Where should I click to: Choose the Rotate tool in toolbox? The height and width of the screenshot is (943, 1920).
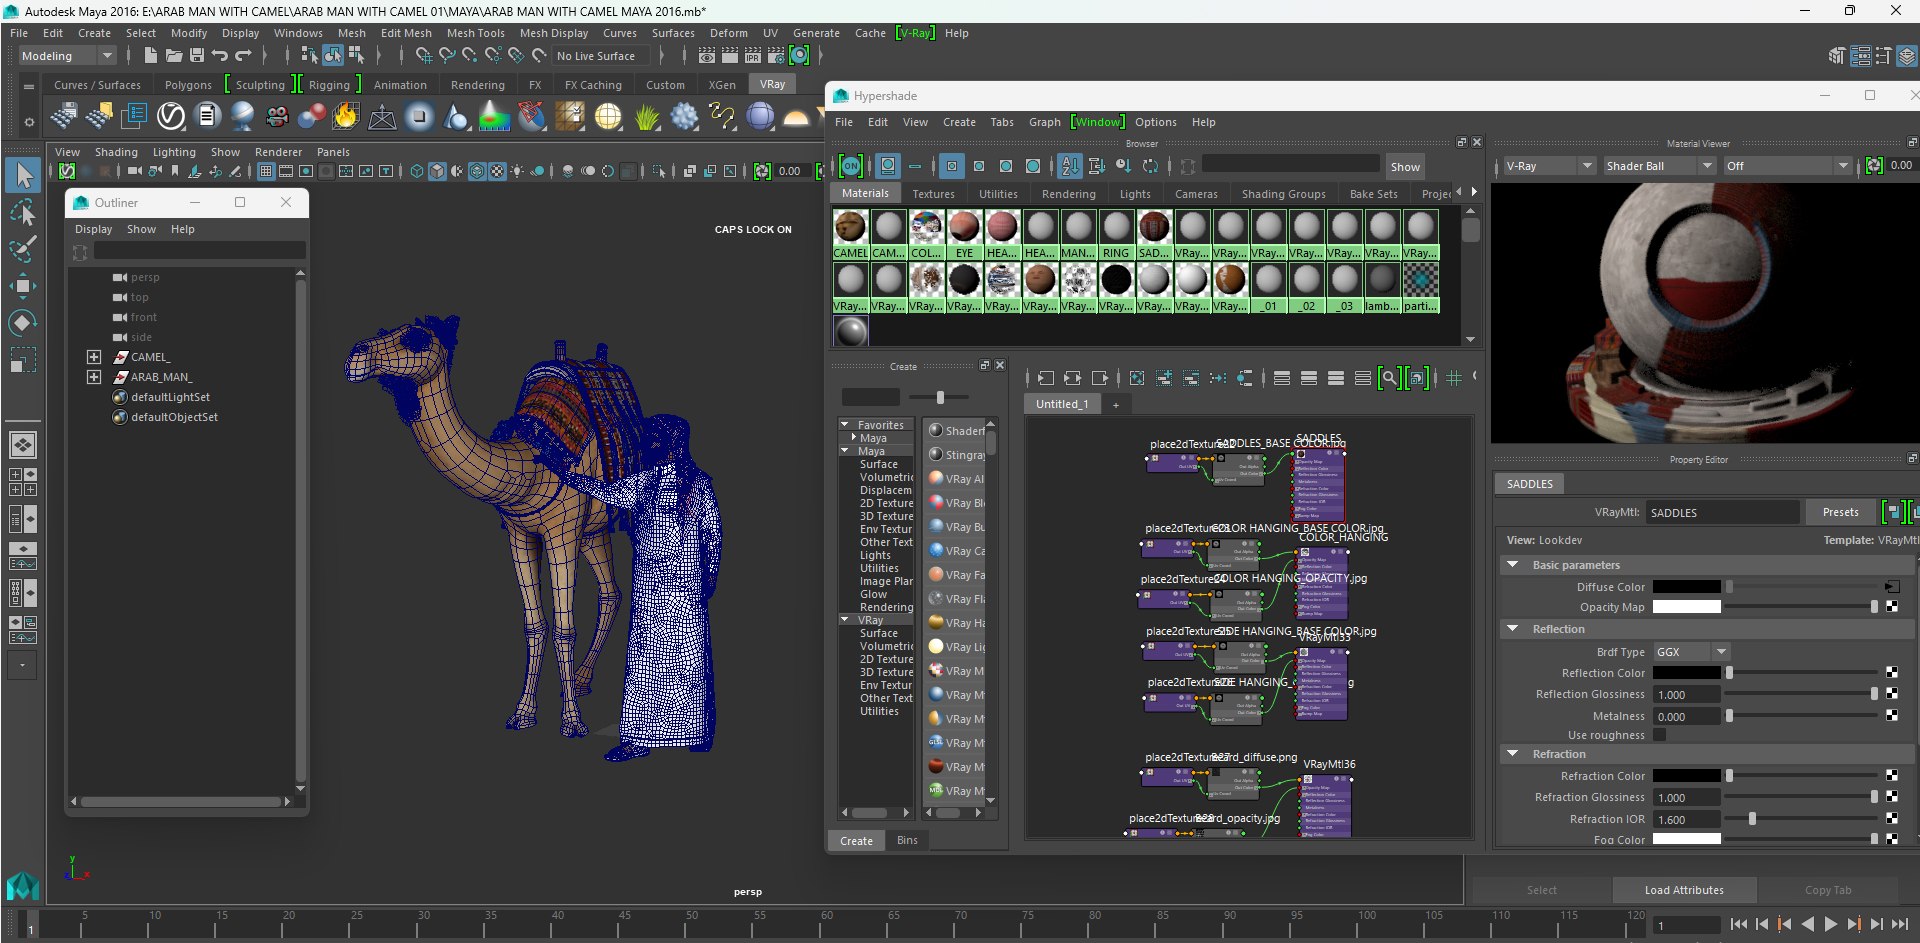pos(23,323)
